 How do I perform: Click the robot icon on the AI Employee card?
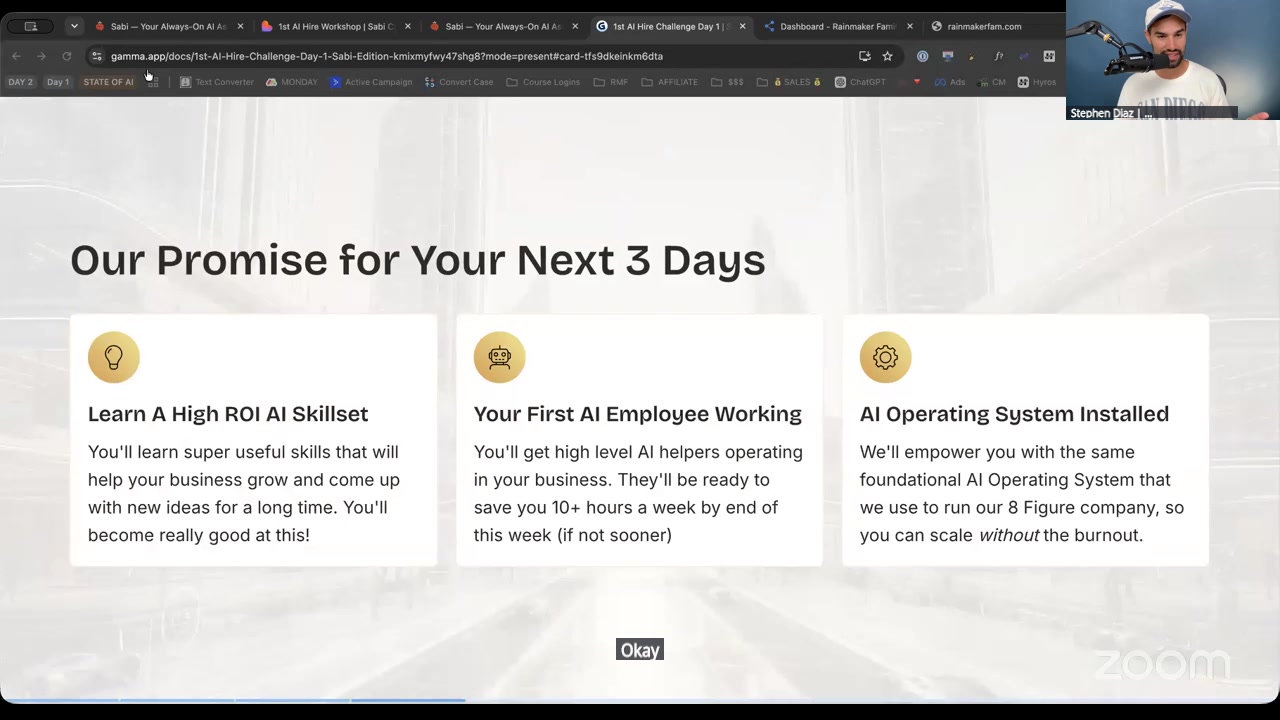[499, 357]
